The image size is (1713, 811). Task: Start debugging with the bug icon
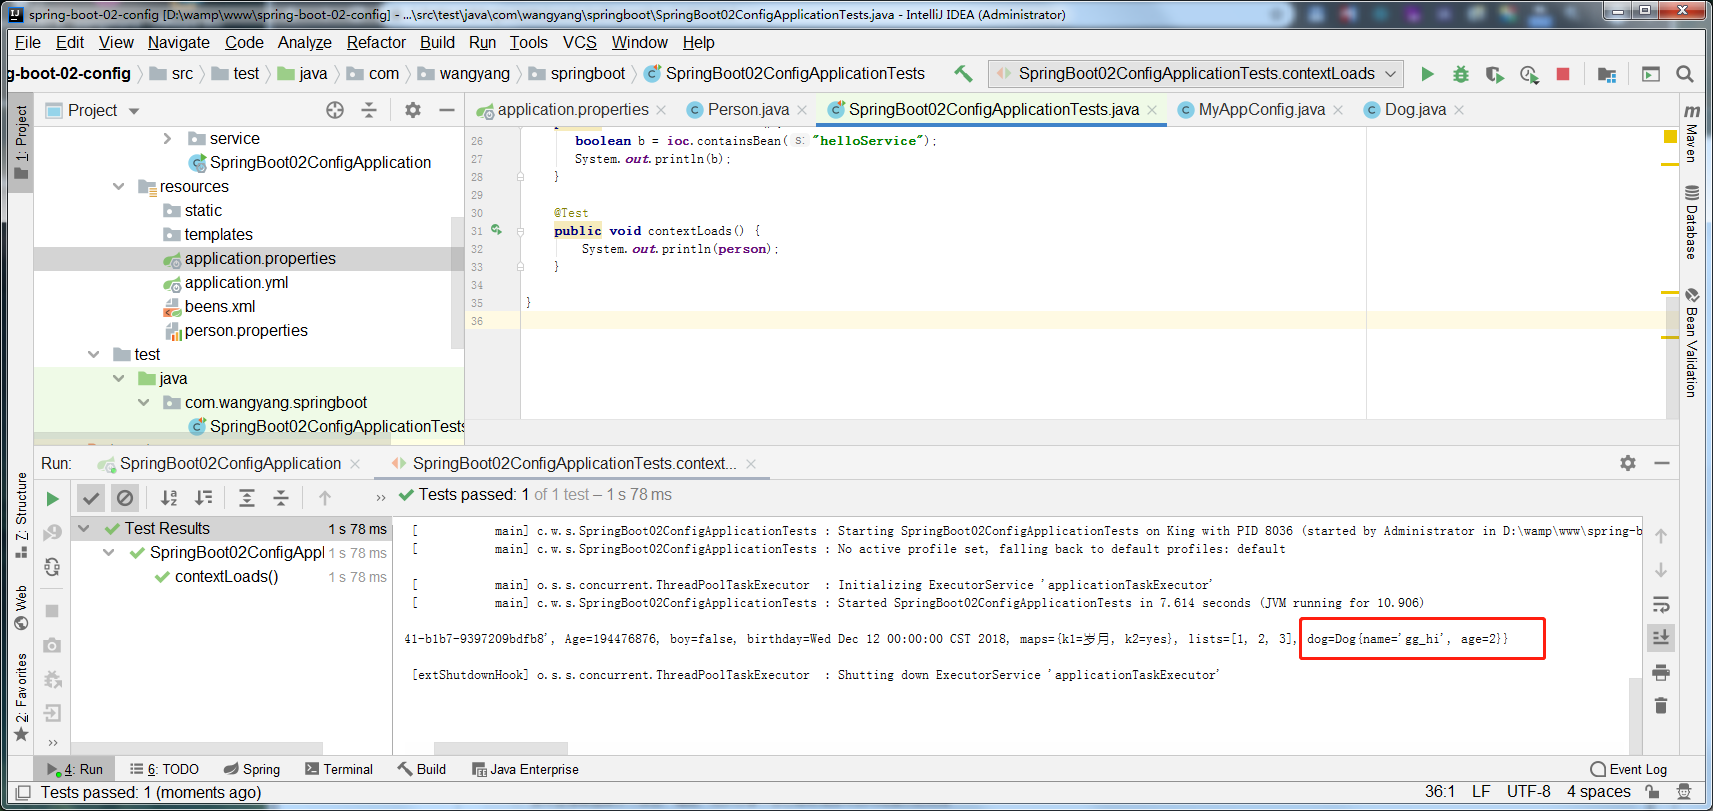point(1461,74)
